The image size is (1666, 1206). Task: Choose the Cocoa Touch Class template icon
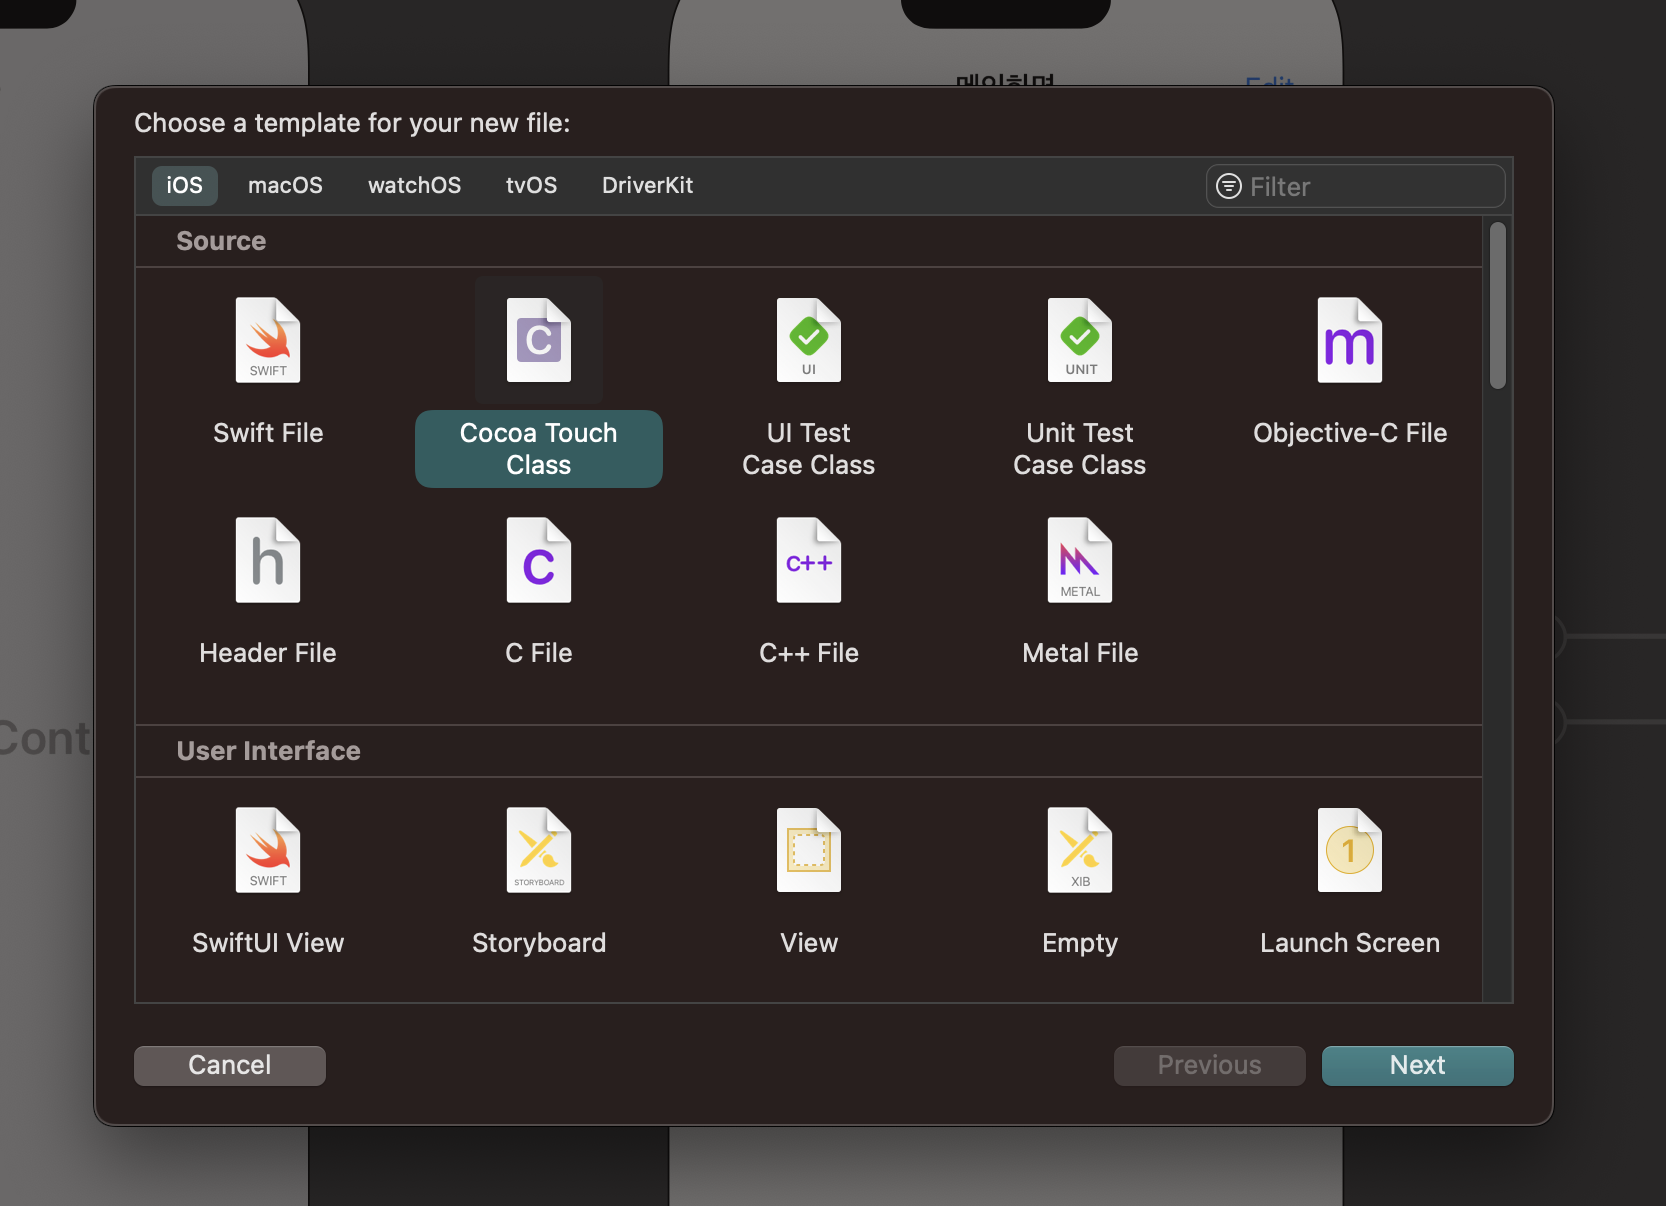click(x=539, y=340)
